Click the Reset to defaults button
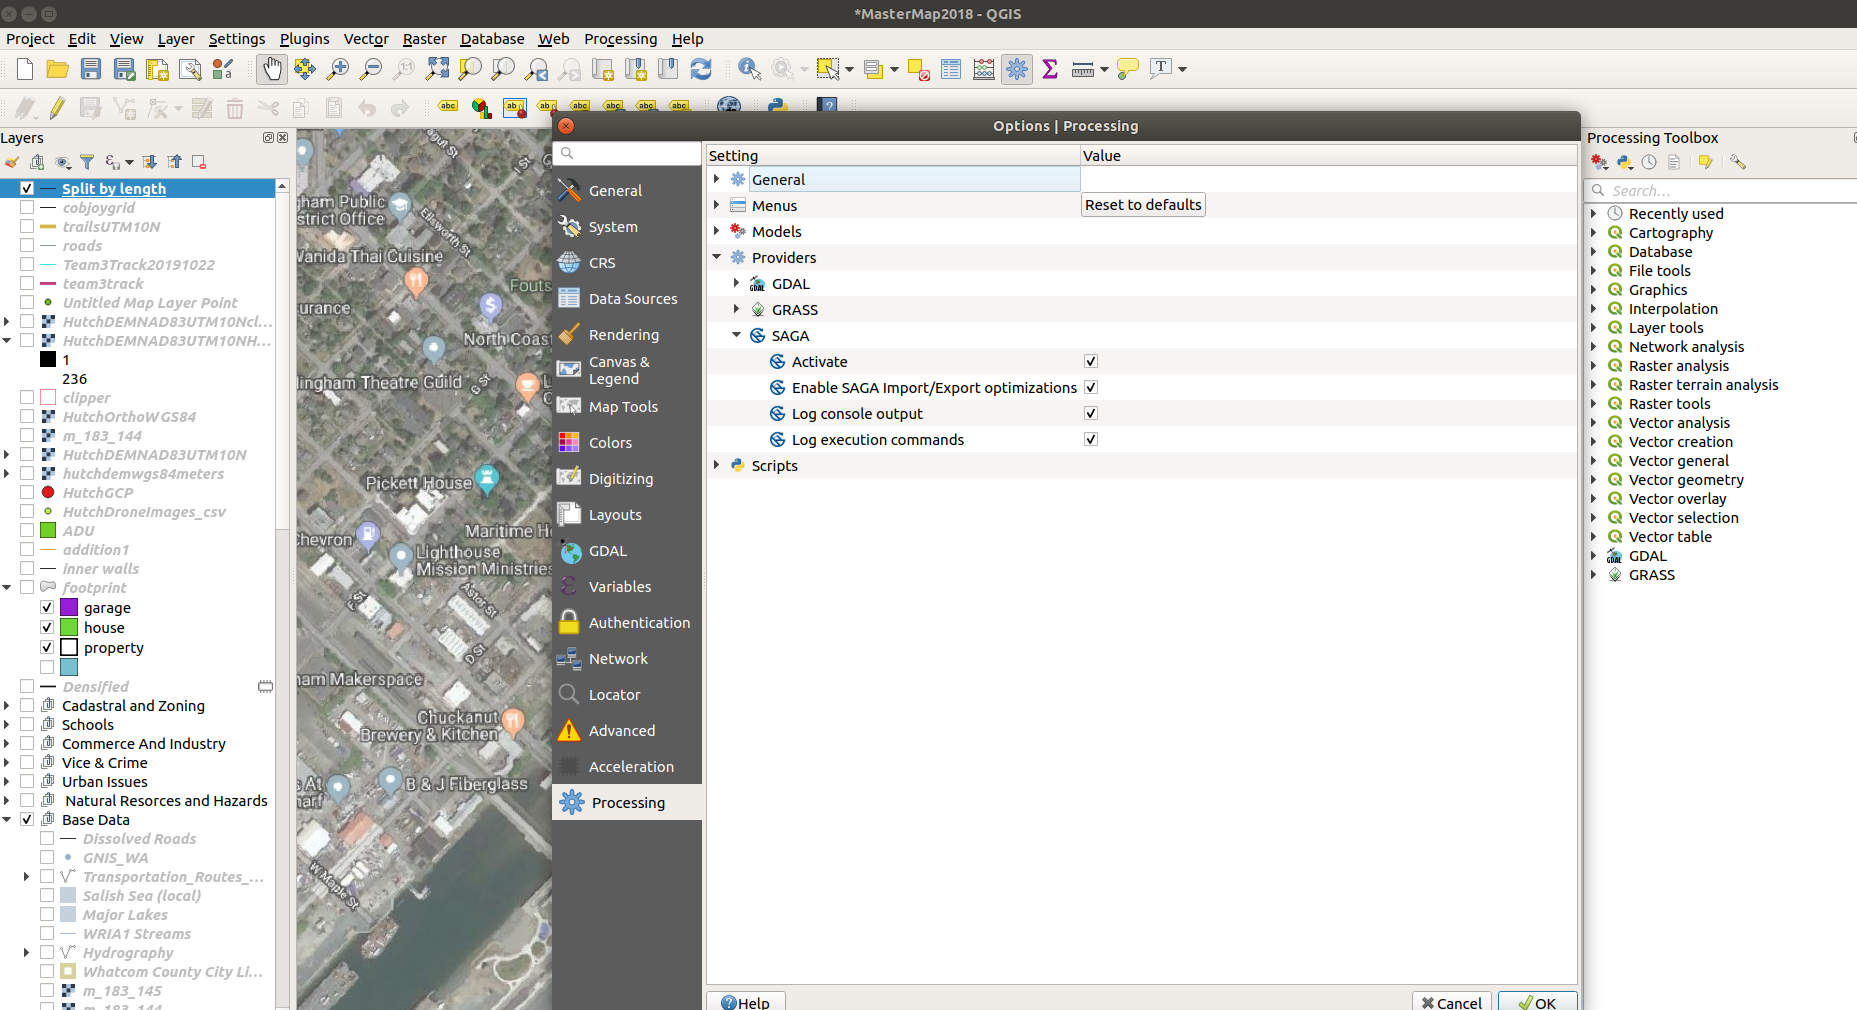The width and height of the screenshot is (1857, 1010). [1143, 204]
